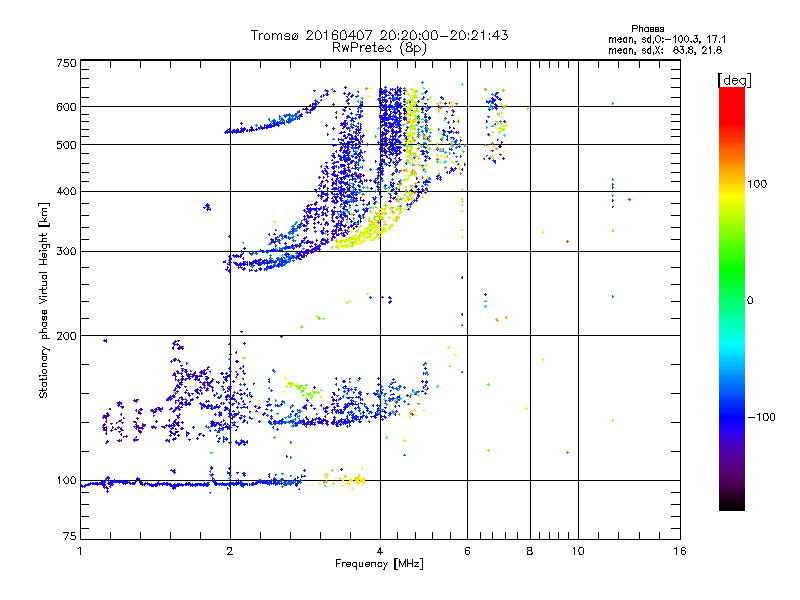This screenshot has width=800, height=600.
Task: Click the 'mean, sd,X: 83.8, 21.8' statistic
Action: click(665, 50)
